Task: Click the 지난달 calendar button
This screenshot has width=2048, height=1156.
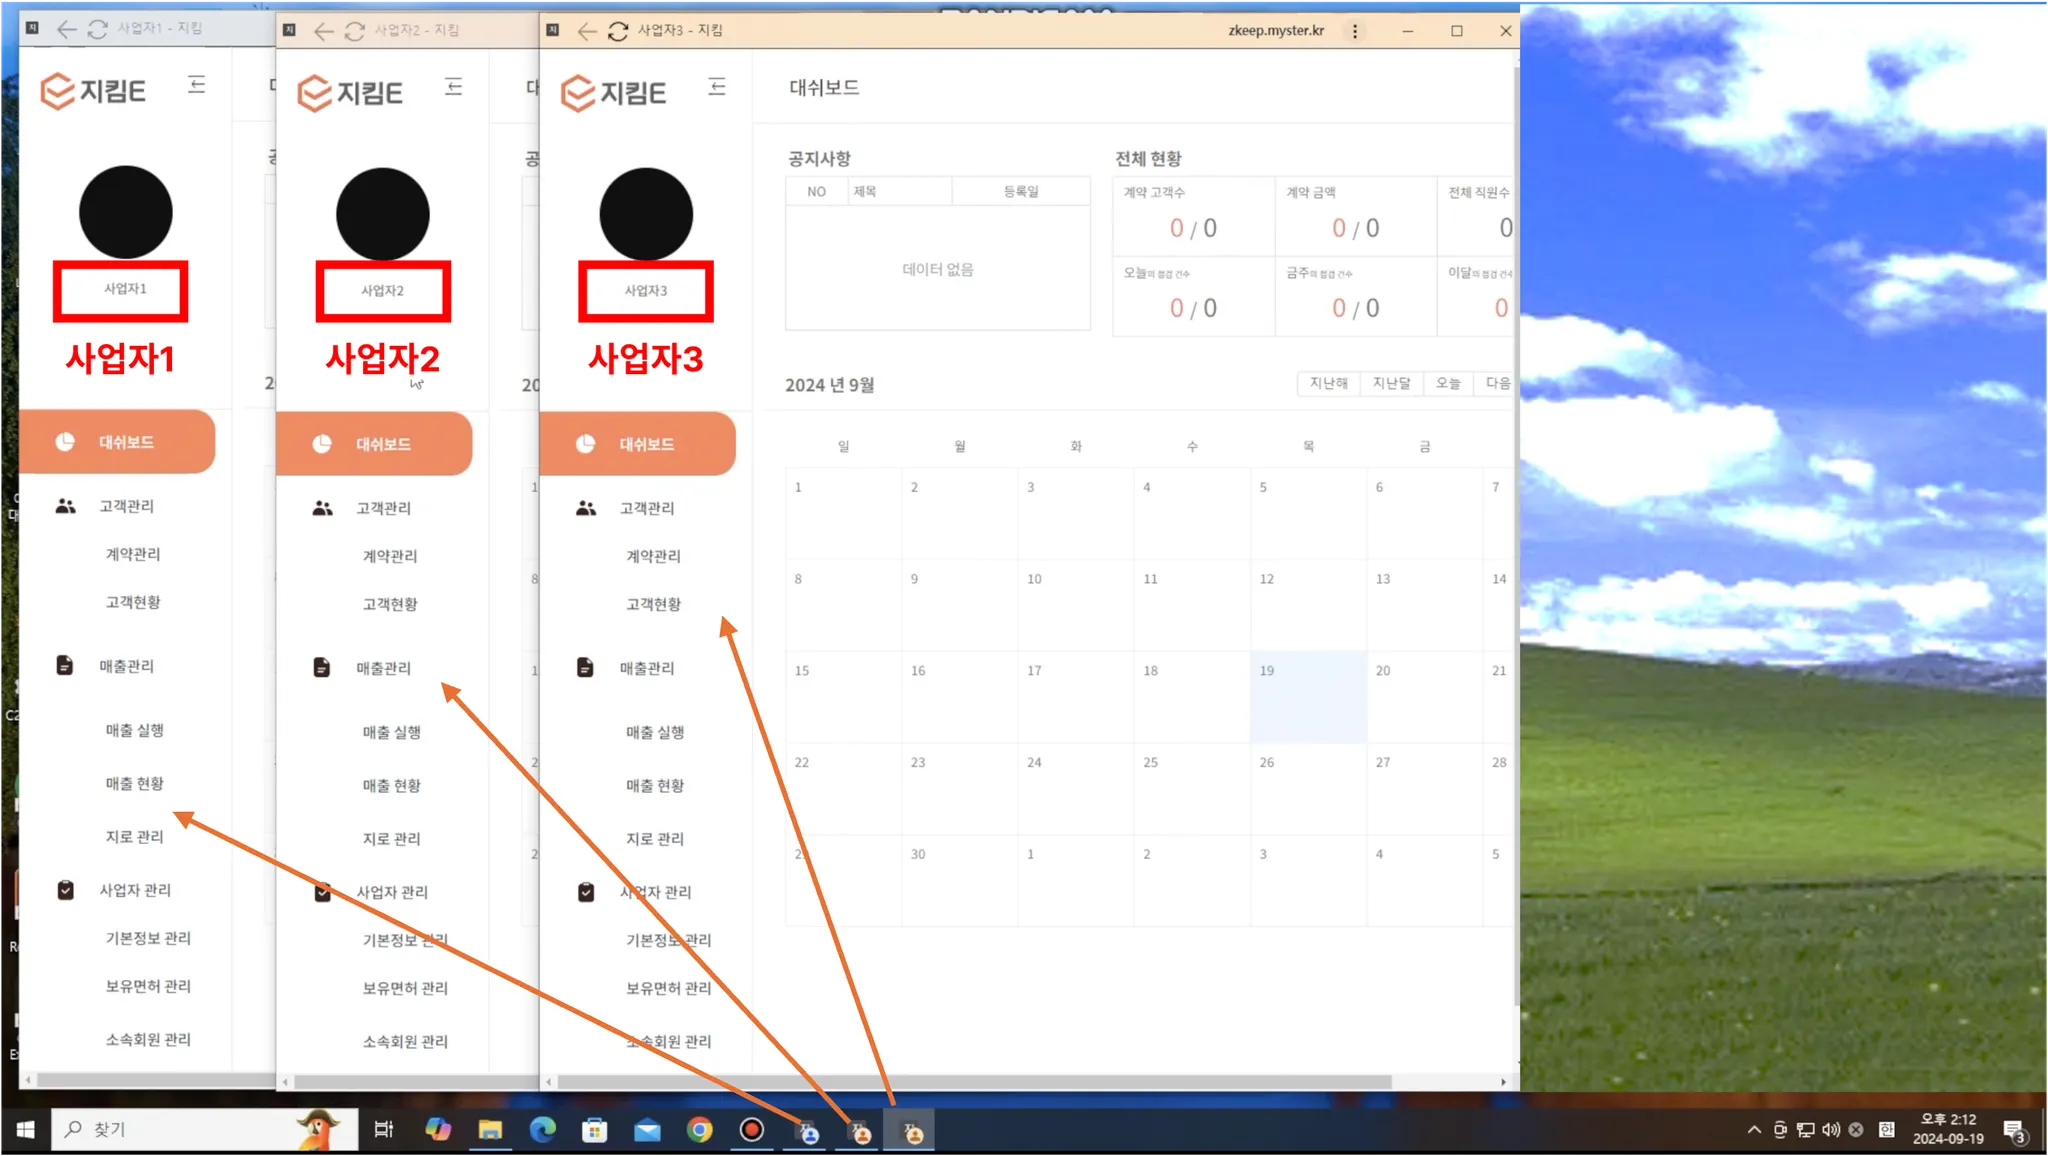Action: (1391, 384)
